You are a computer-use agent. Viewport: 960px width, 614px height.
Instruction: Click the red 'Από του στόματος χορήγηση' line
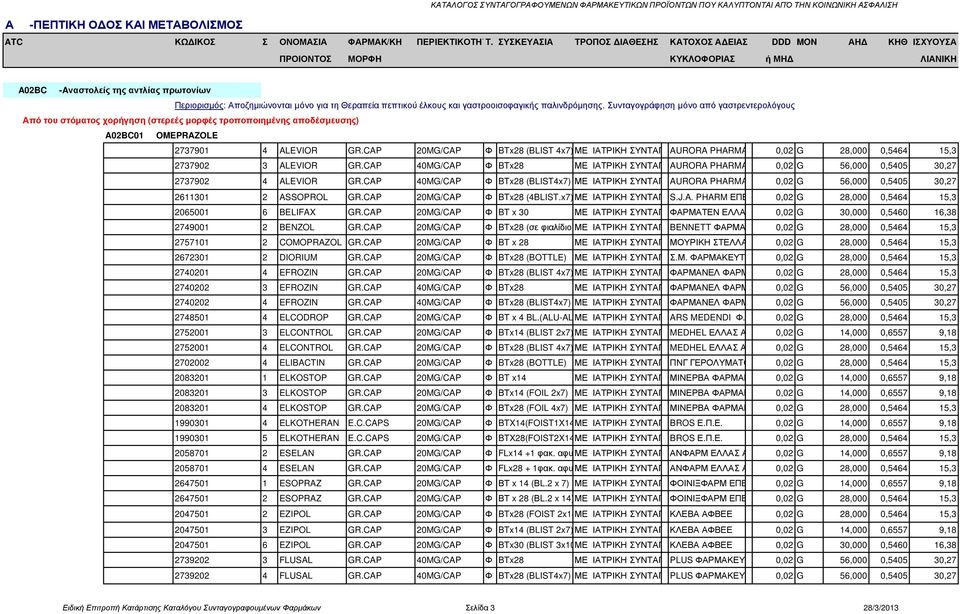click(x=190, y=121)
